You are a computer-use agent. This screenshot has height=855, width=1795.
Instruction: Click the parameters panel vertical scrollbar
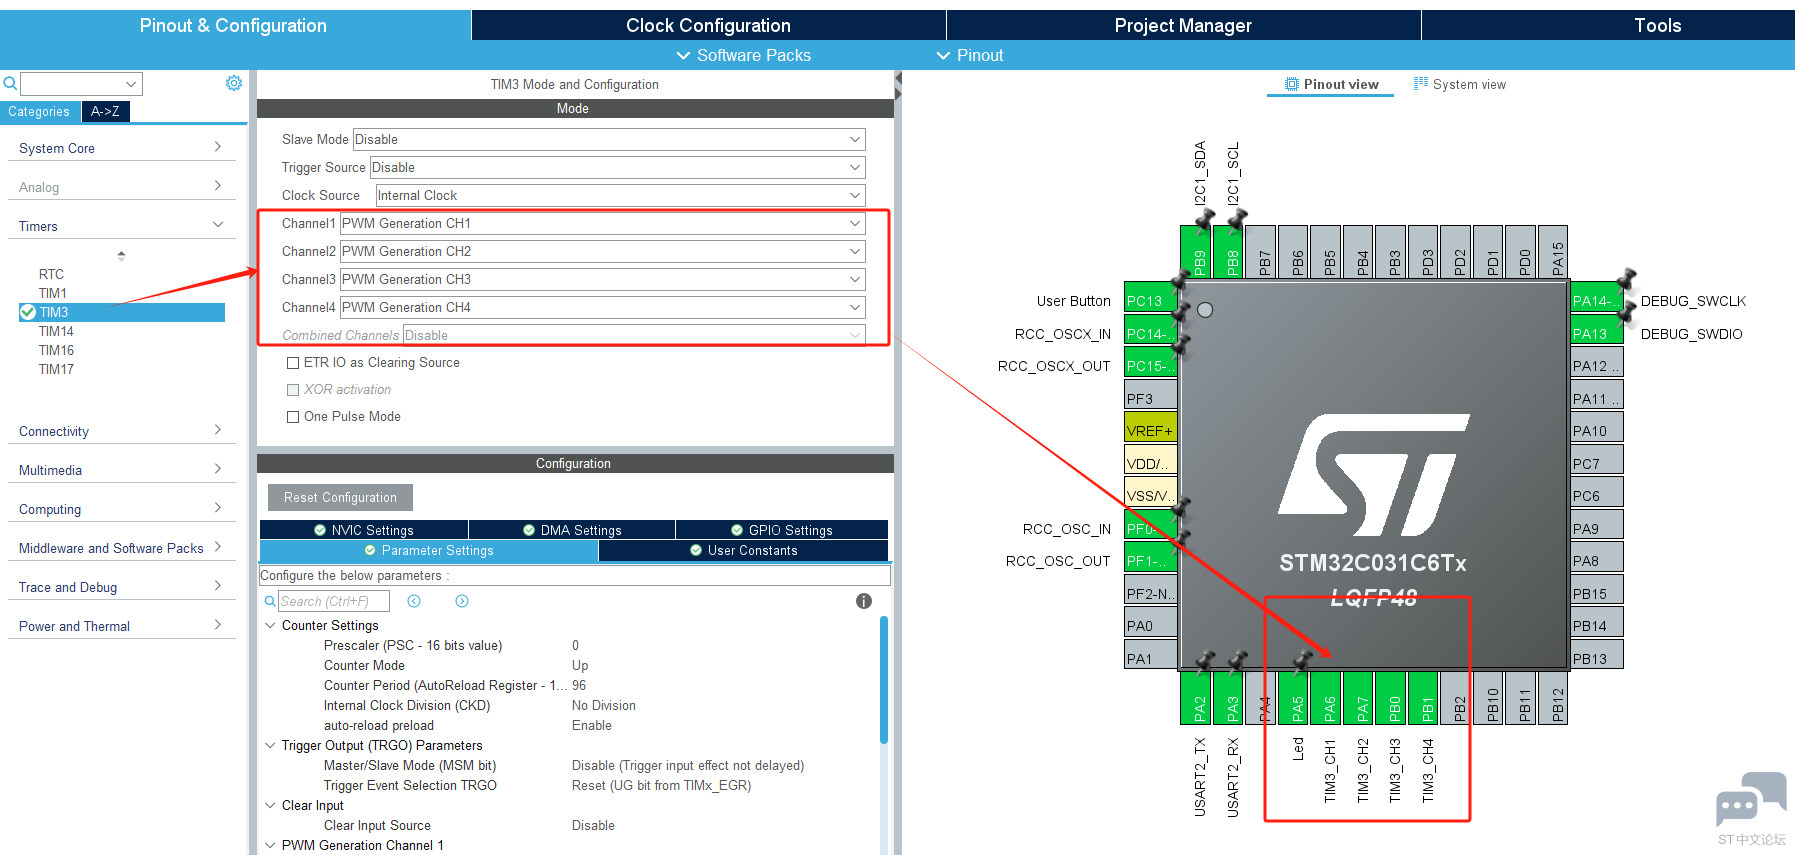(884, 680)
